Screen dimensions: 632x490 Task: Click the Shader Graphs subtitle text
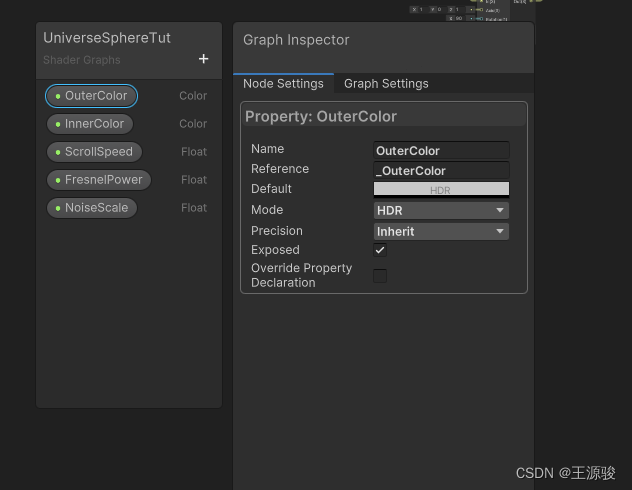81,60
